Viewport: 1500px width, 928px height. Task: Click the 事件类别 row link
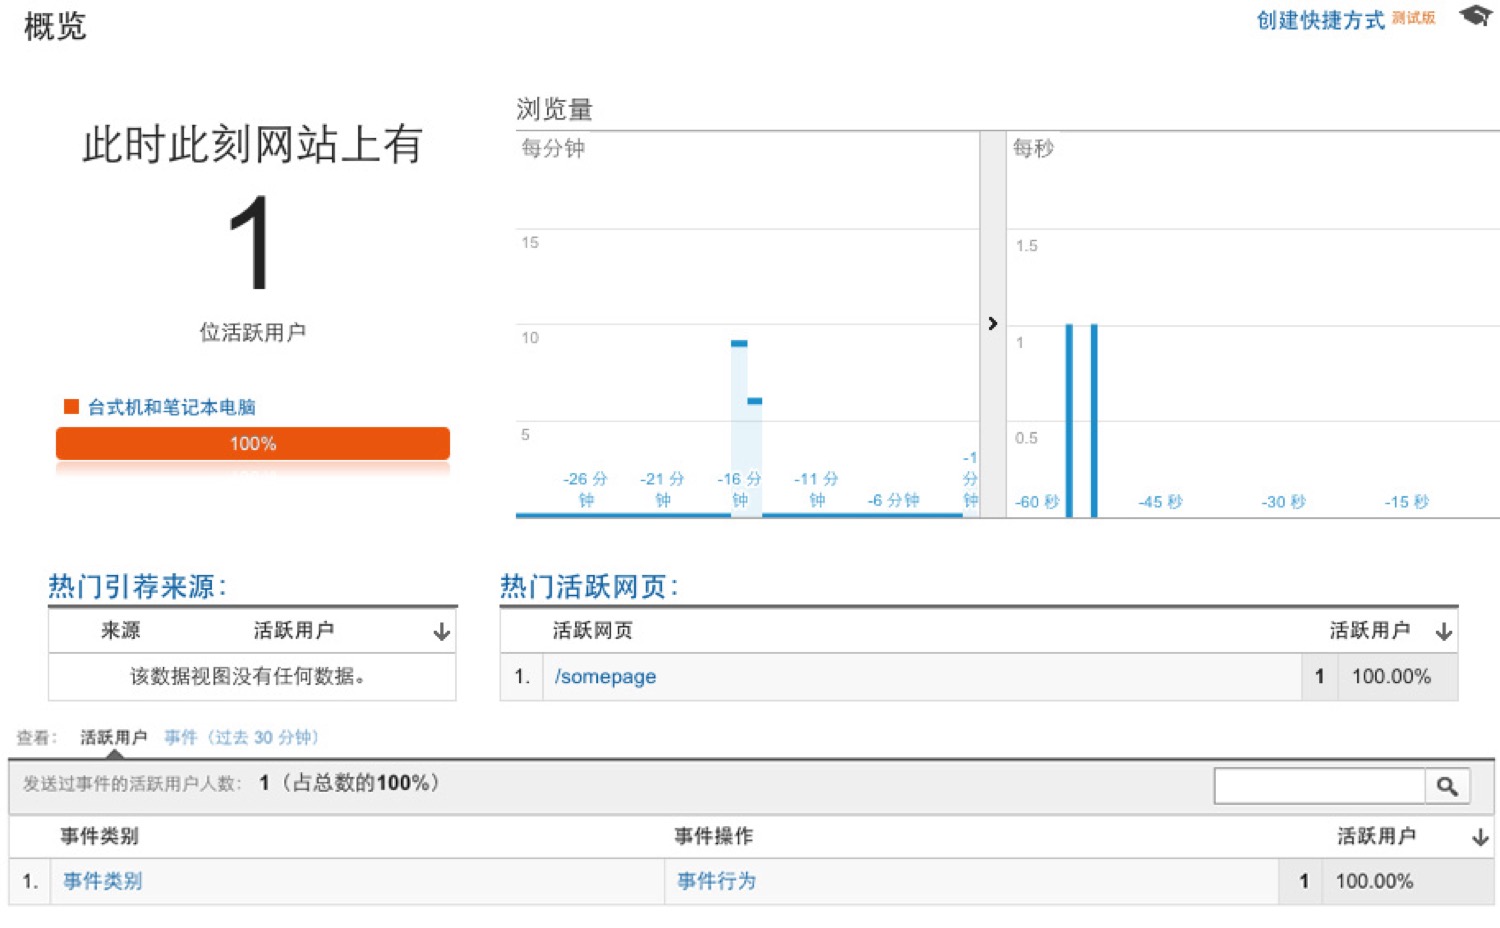(x=102, y=881)
